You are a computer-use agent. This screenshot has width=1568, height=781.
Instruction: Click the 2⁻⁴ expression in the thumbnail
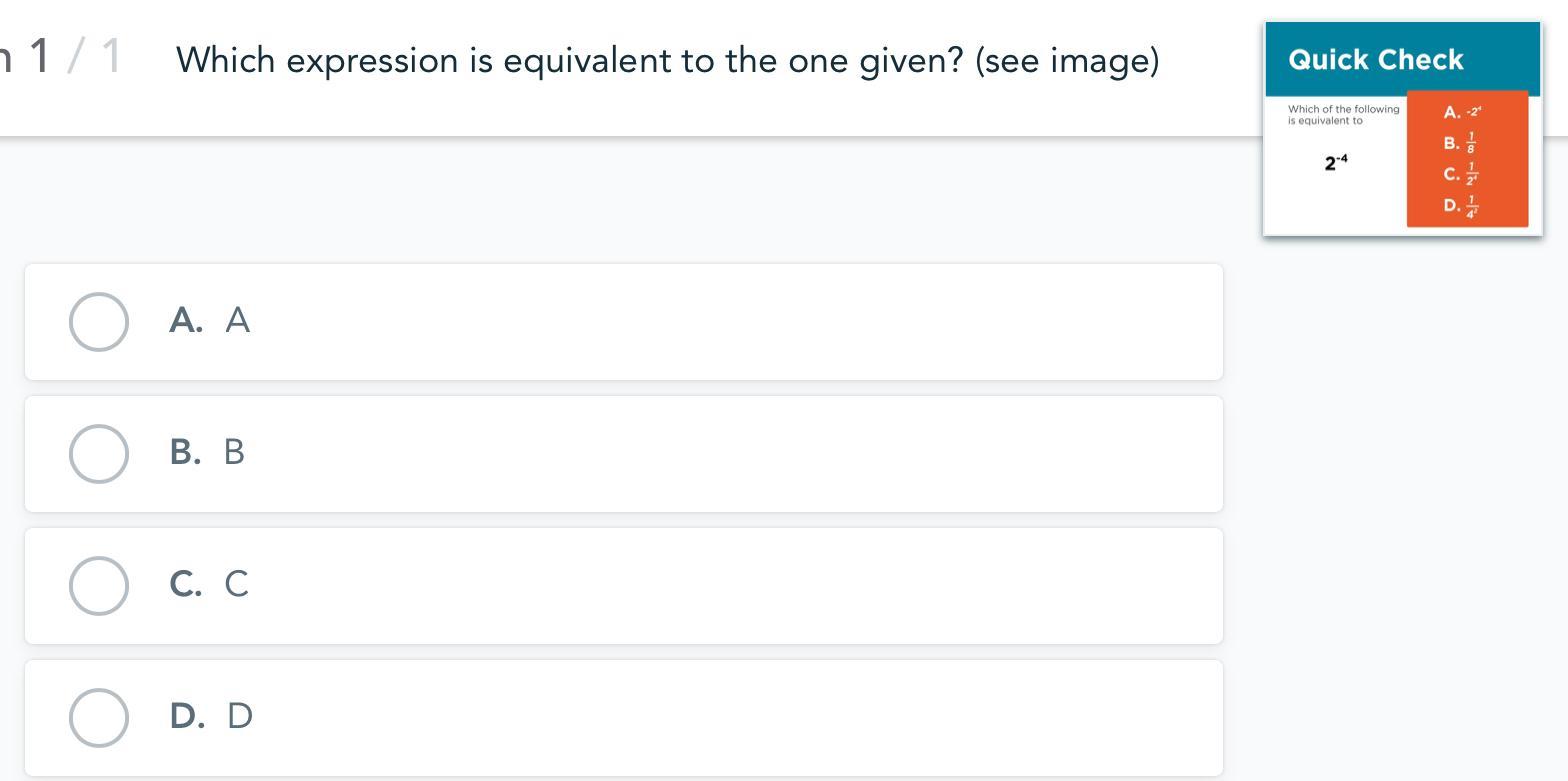tap(1336, 162)
